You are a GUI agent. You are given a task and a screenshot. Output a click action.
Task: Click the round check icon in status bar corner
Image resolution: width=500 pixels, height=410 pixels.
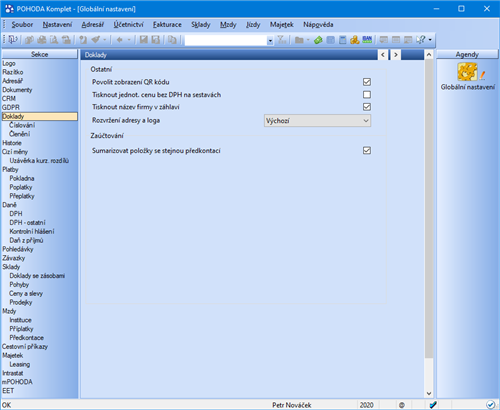(490, 405)
